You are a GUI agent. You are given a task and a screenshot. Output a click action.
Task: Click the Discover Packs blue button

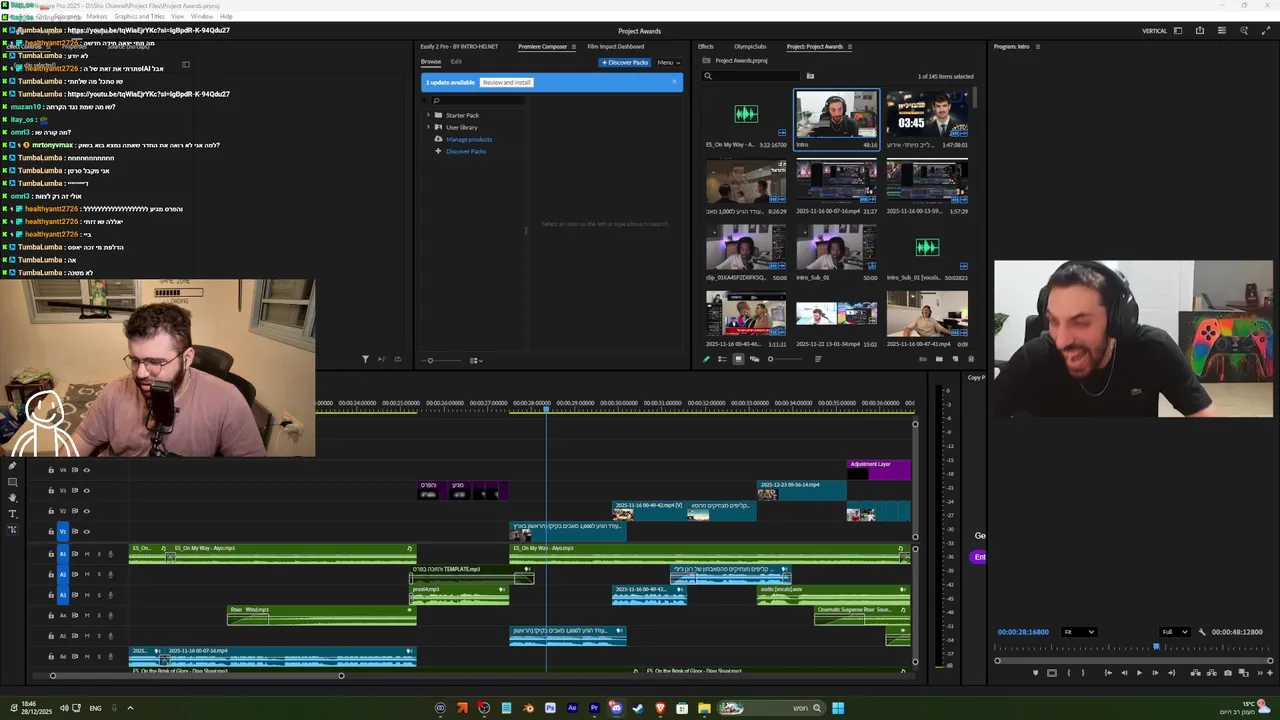pyautogui.click(x=625, y=62)
